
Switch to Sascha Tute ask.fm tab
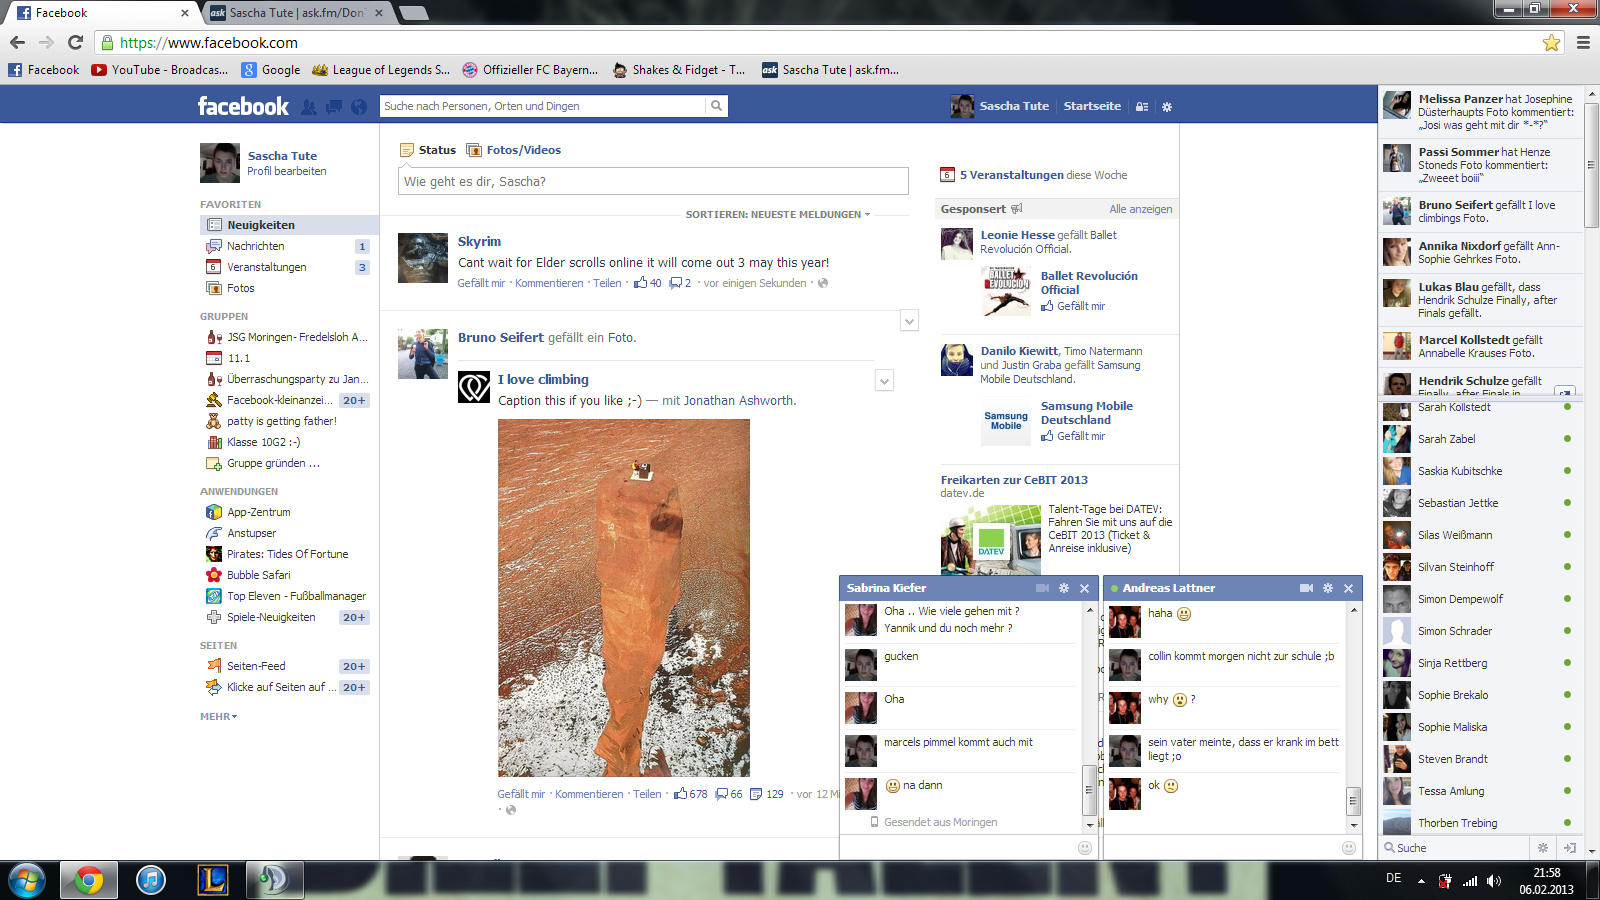point(296,13)
